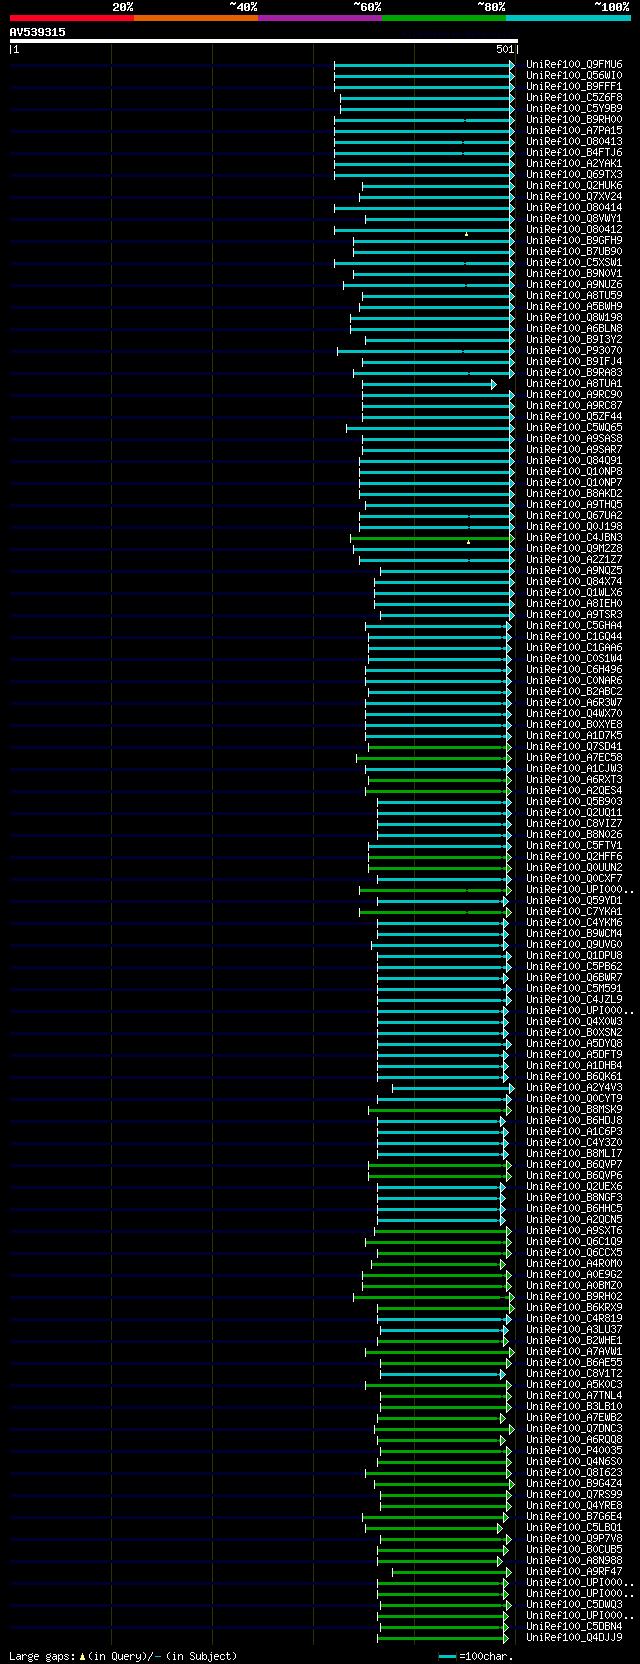
Task: Open the UniRef100_A9NUZ6 entry
Action: coord(574,284)
